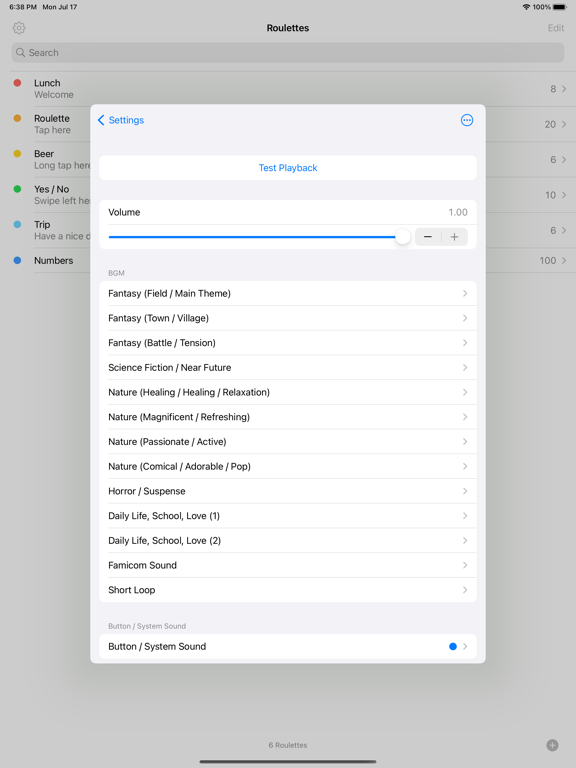Click chevron next to count 20
Viewport: 576px width, 768px height.
pos(564,124)
